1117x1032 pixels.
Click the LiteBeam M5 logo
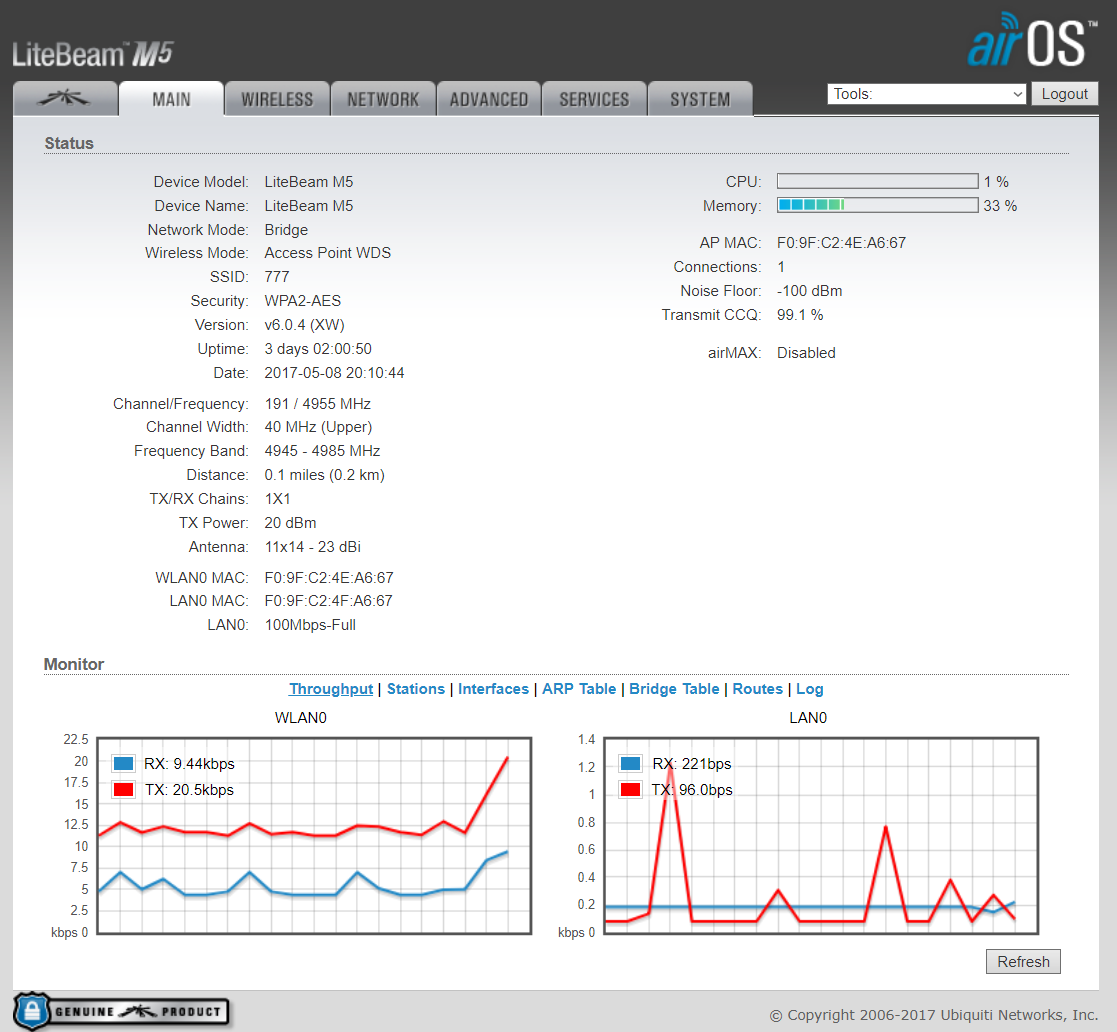click(x=93, y=54)
